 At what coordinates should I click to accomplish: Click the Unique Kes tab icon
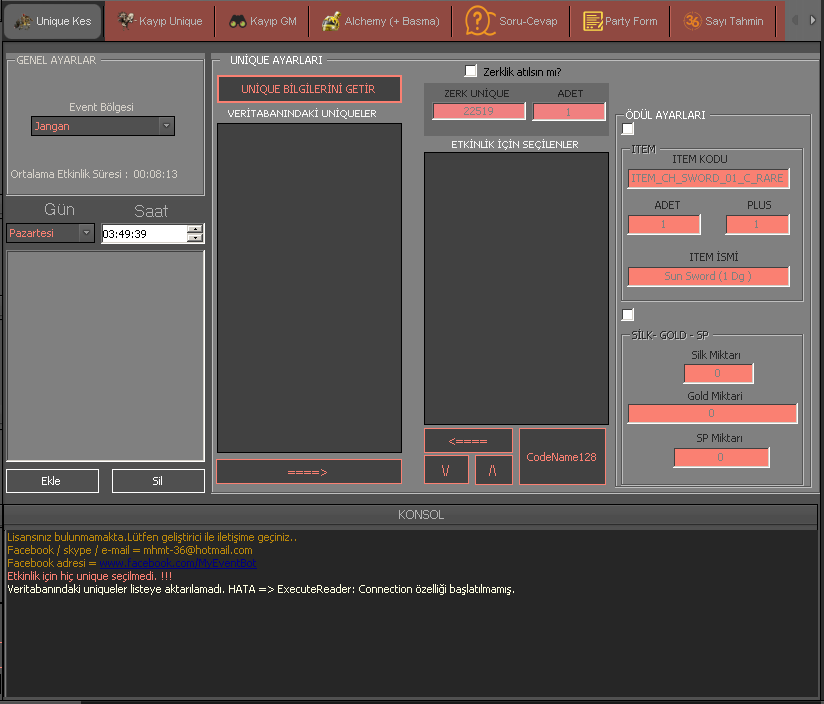pyautogui.click(x=23, y=22)
